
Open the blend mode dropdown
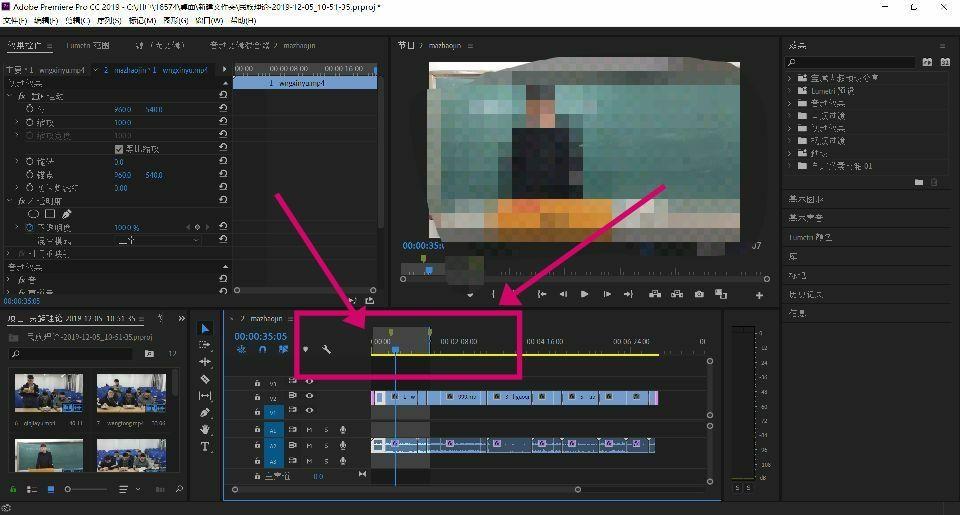tap(158, 241)
